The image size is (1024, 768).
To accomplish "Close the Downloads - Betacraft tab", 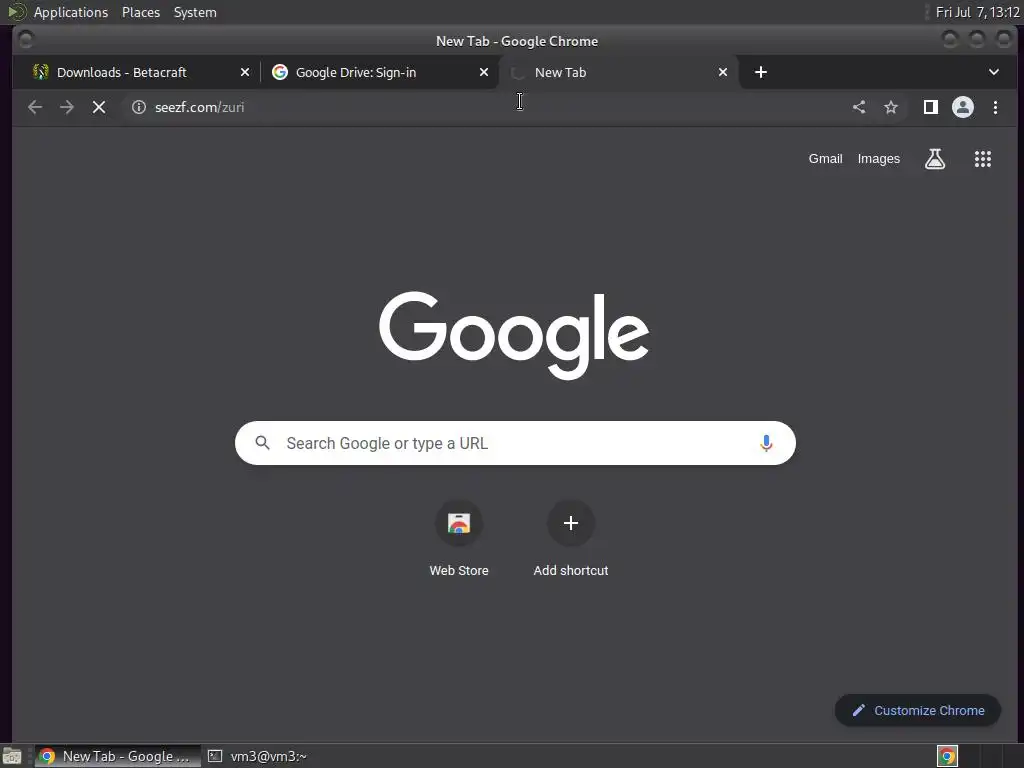I will (245, 72).
